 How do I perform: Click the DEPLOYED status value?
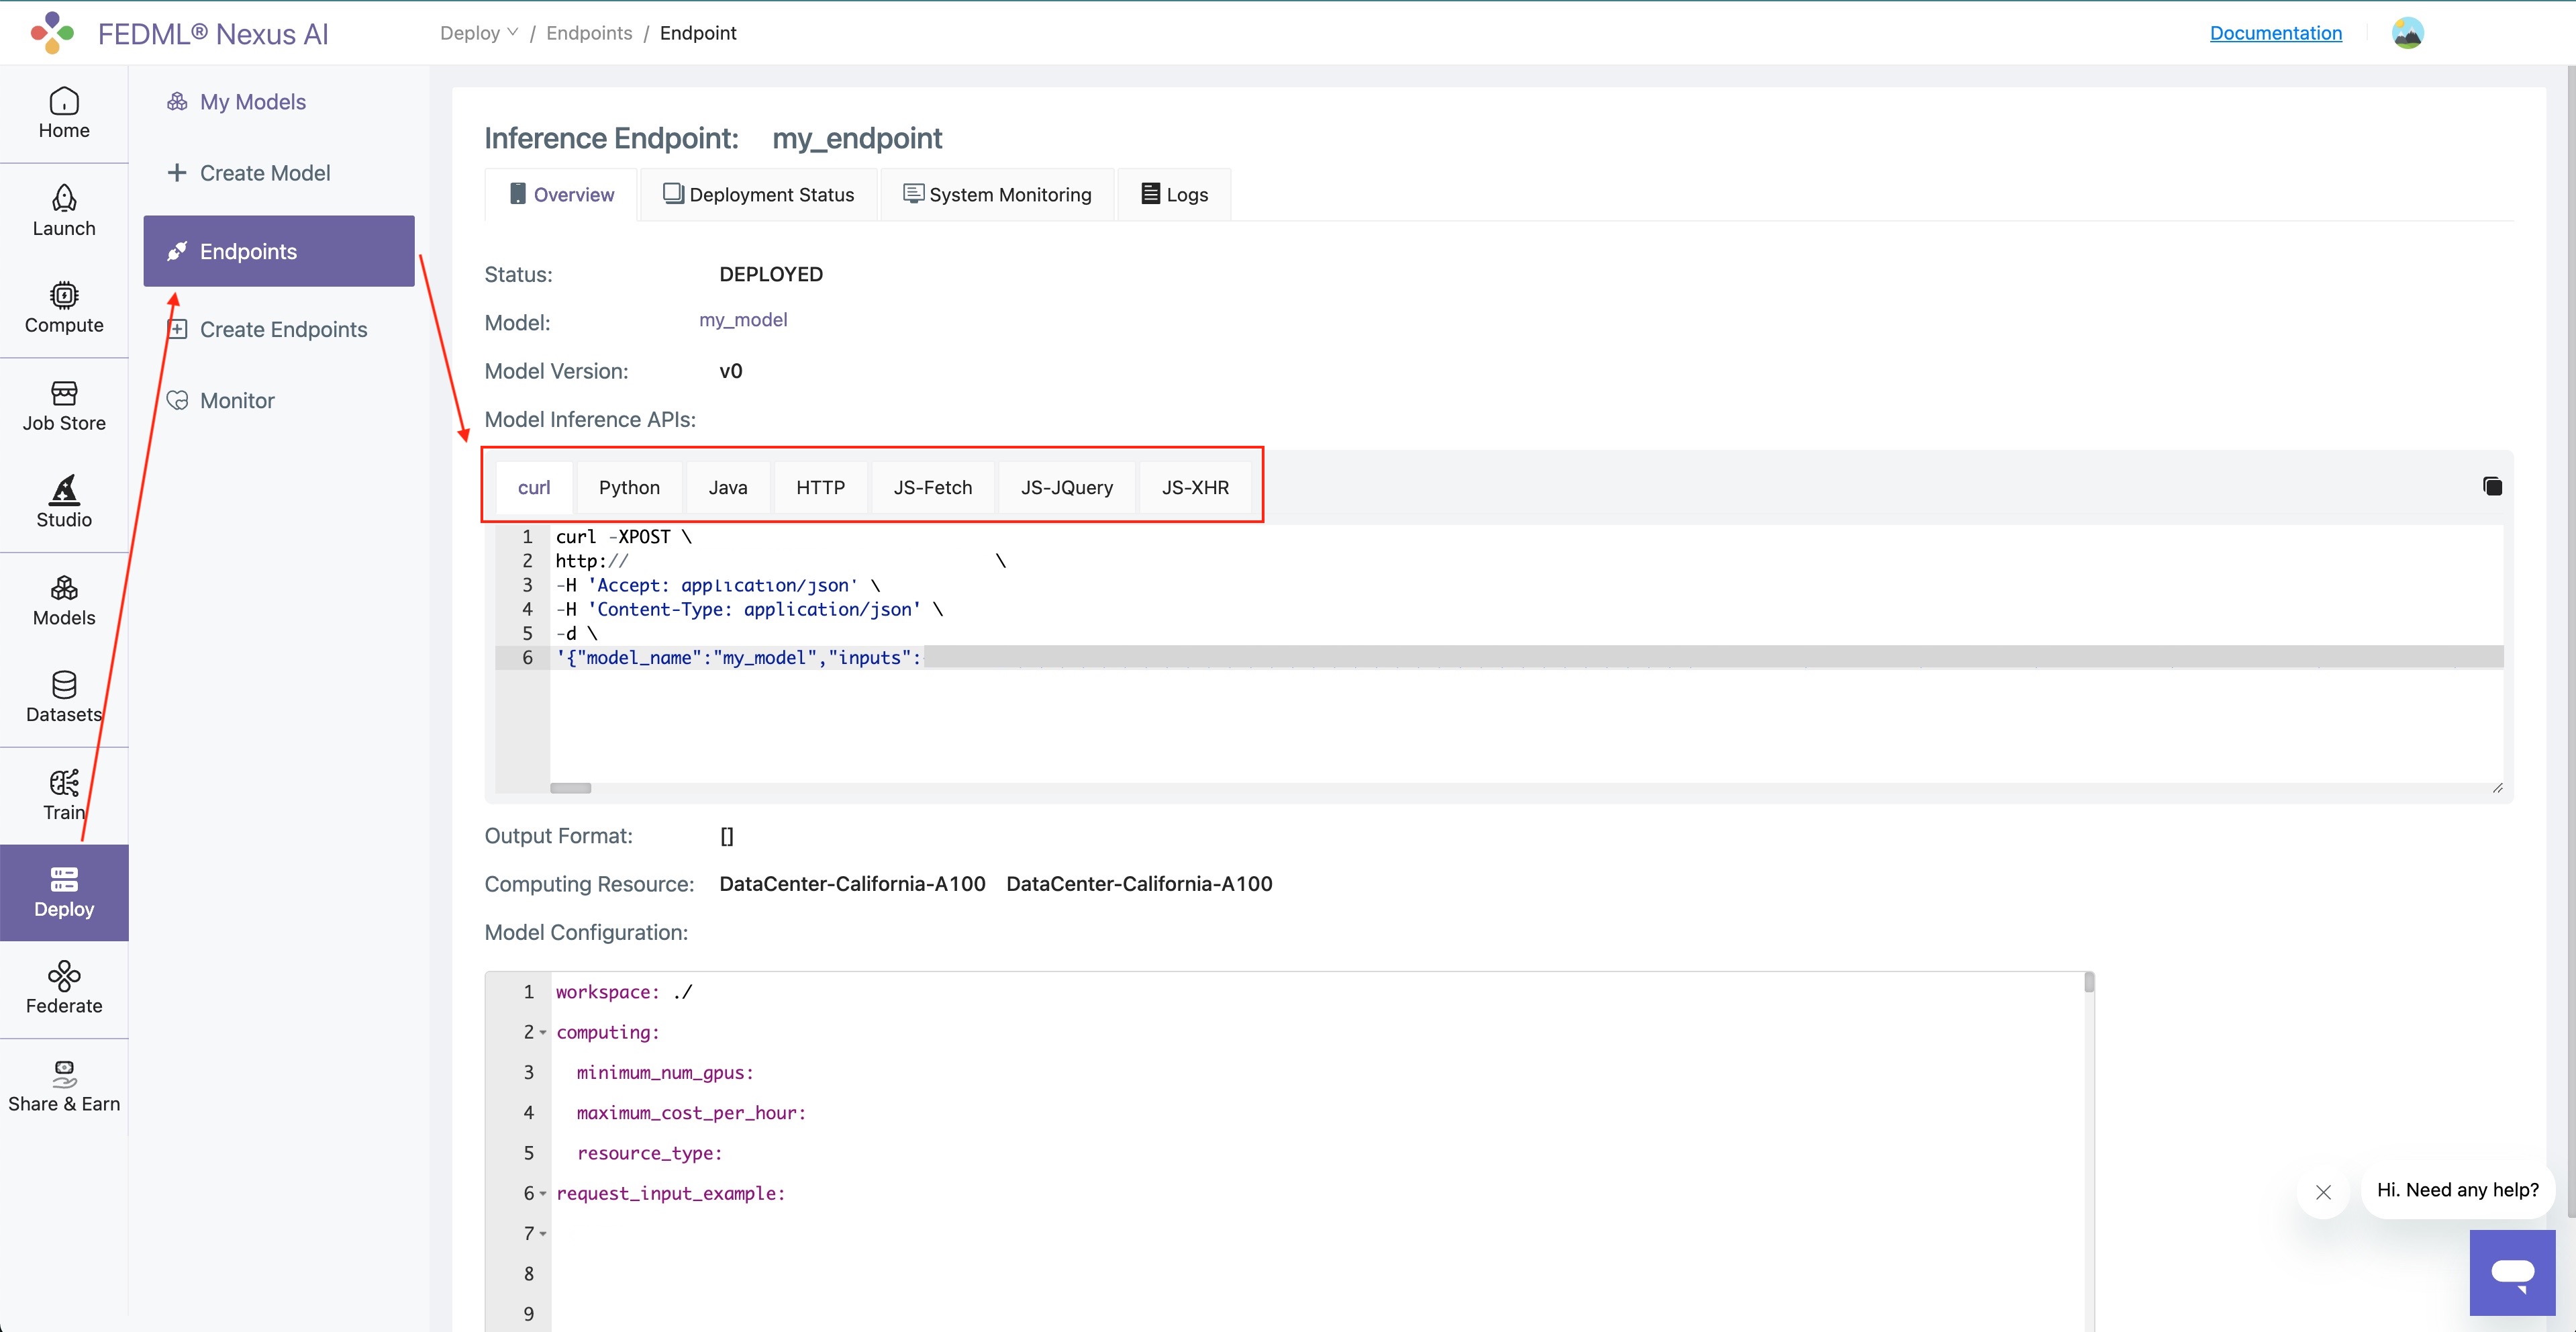click(x=771, y=274)
